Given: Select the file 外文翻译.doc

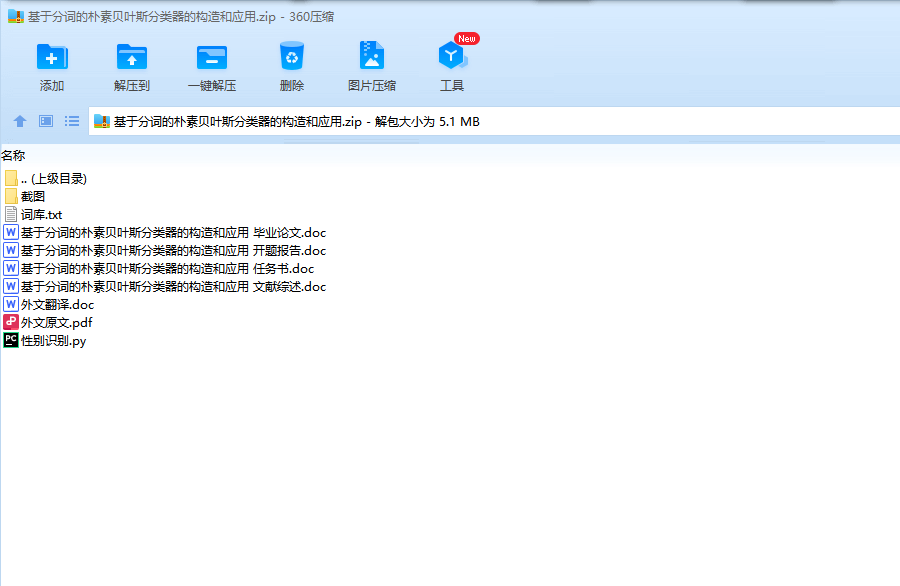Looking at the screenshot, I should tap(49, 304).
